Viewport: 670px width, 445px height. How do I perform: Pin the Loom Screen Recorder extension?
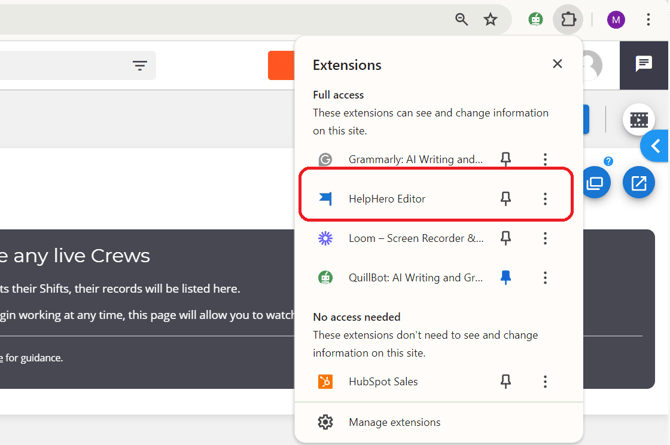[x=506, y=238]
